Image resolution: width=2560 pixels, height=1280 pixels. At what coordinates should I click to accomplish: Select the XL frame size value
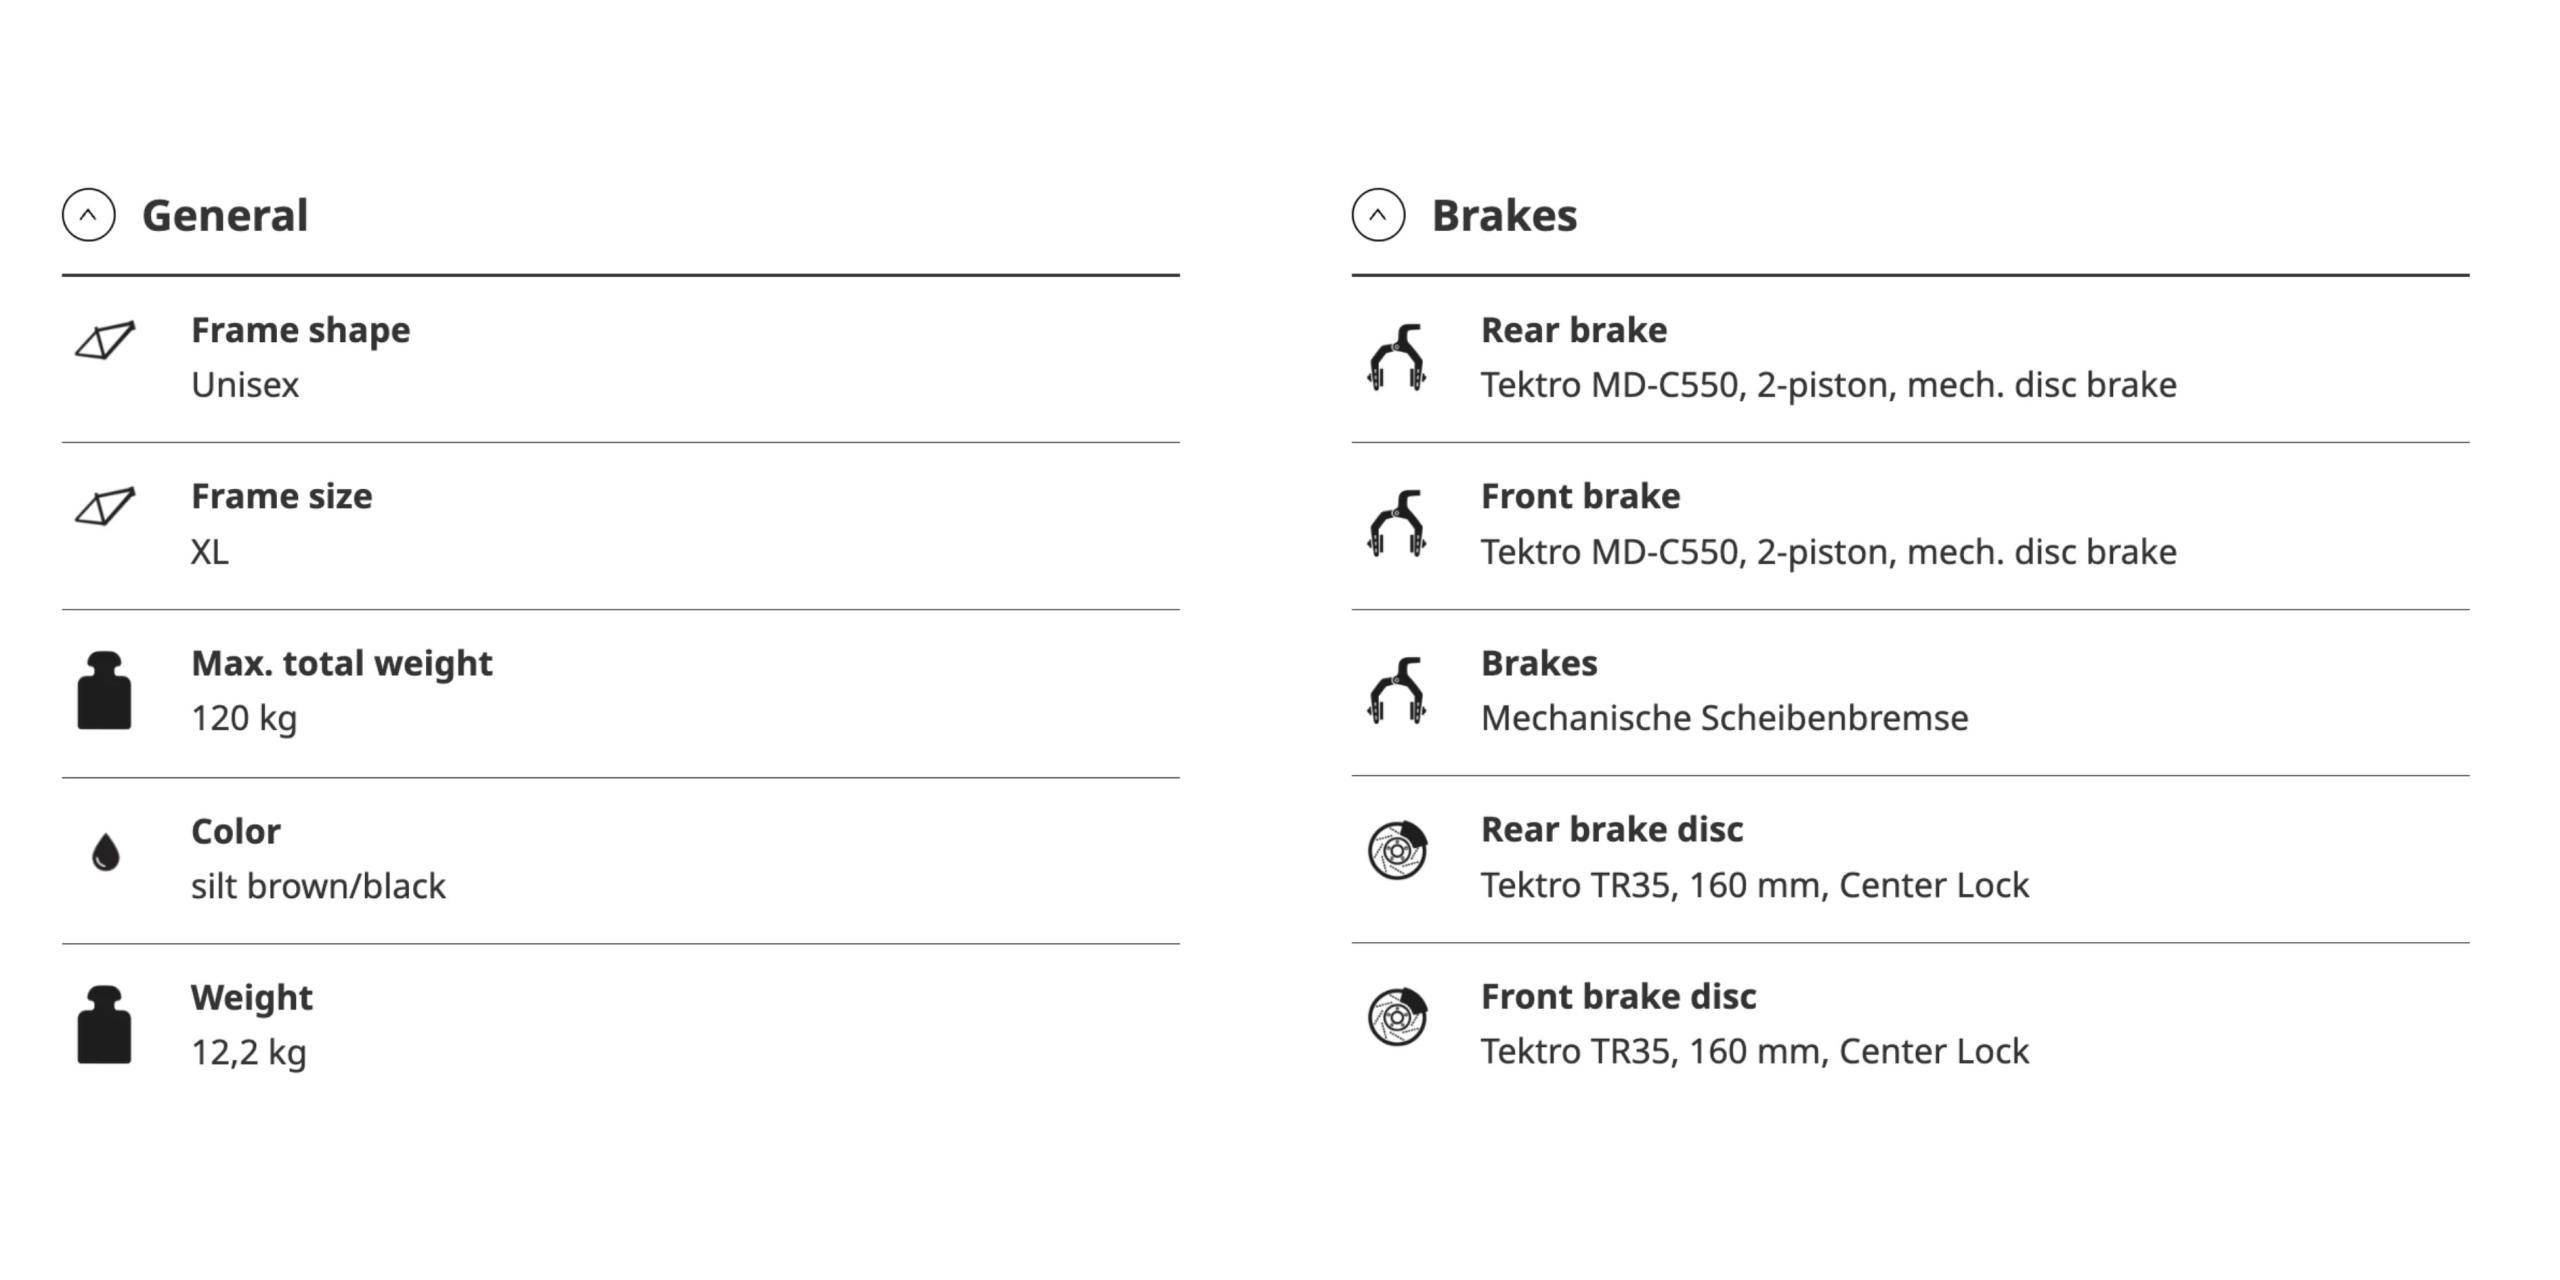pyautogui.click(x=210, y=552)
